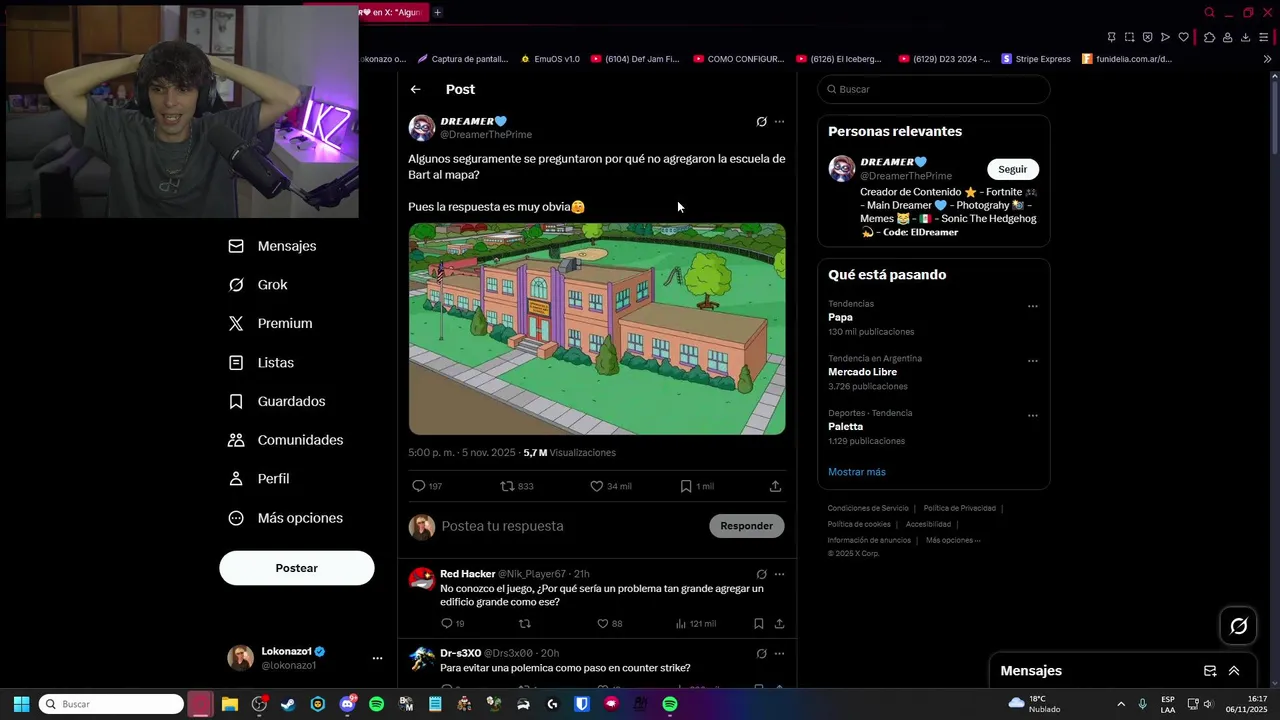Open Windows Start menu
The width and height of the screenshot is (1280, 720).
pyautogui.click(x=21, y=704)
